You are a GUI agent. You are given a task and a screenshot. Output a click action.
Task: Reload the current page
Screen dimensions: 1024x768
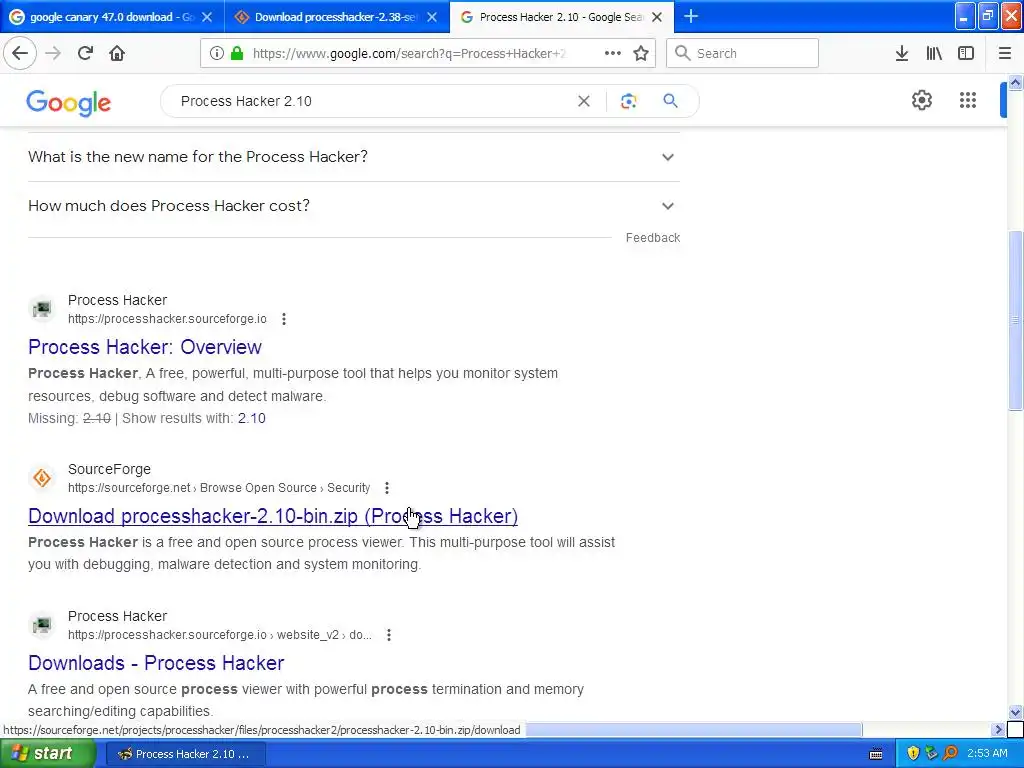[x=85, y=54]
